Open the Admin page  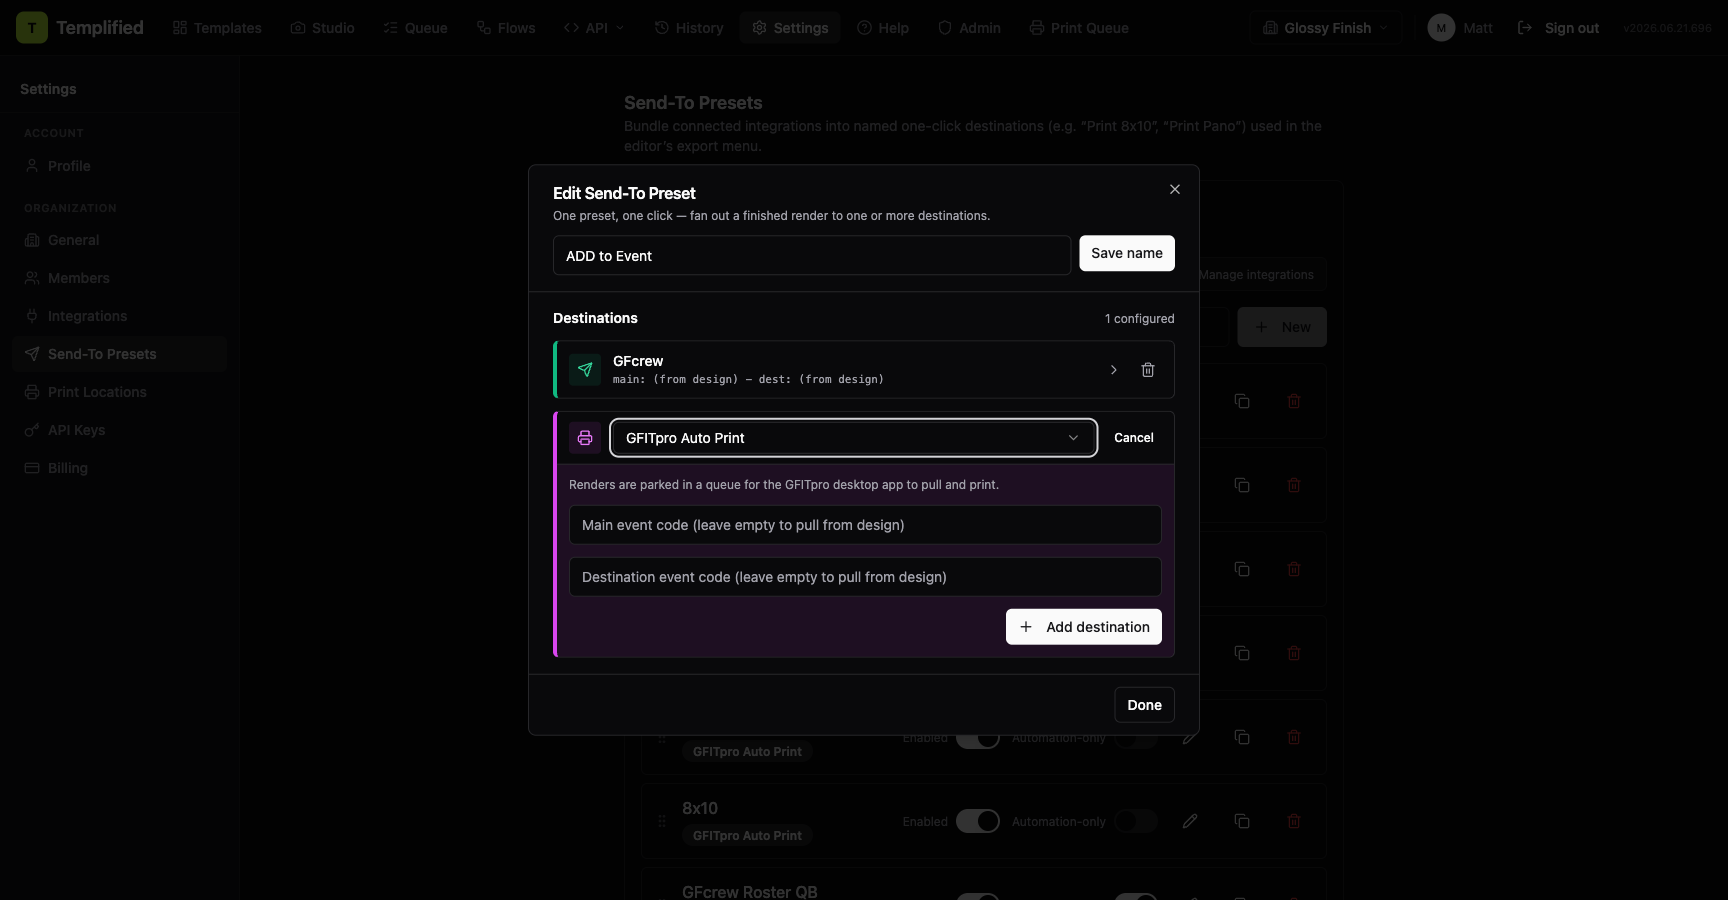point(969,28)
